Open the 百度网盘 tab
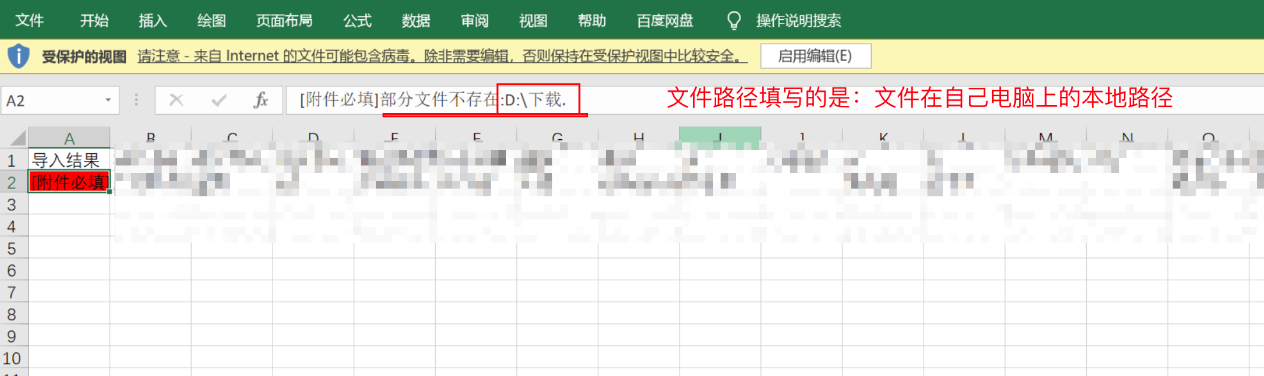The image size is (1264, 376). (665, 20)
